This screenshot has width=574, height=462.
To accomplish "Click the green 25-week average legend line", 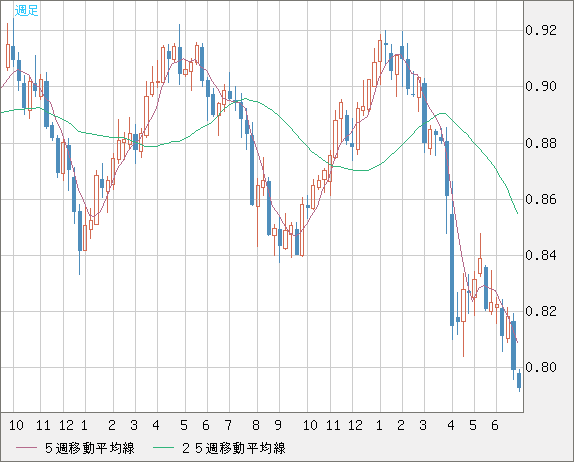I will [x=163, y=448].
